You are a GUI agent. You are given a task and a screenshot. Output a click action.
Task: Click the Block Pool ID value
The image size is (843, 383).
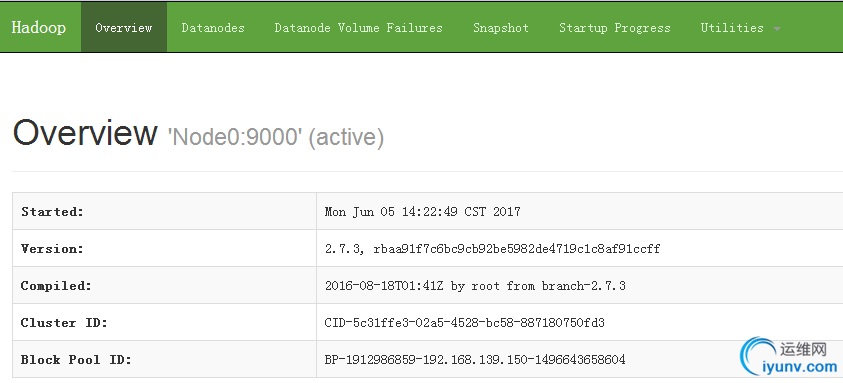pyautogui.click(x=475, y=359)
